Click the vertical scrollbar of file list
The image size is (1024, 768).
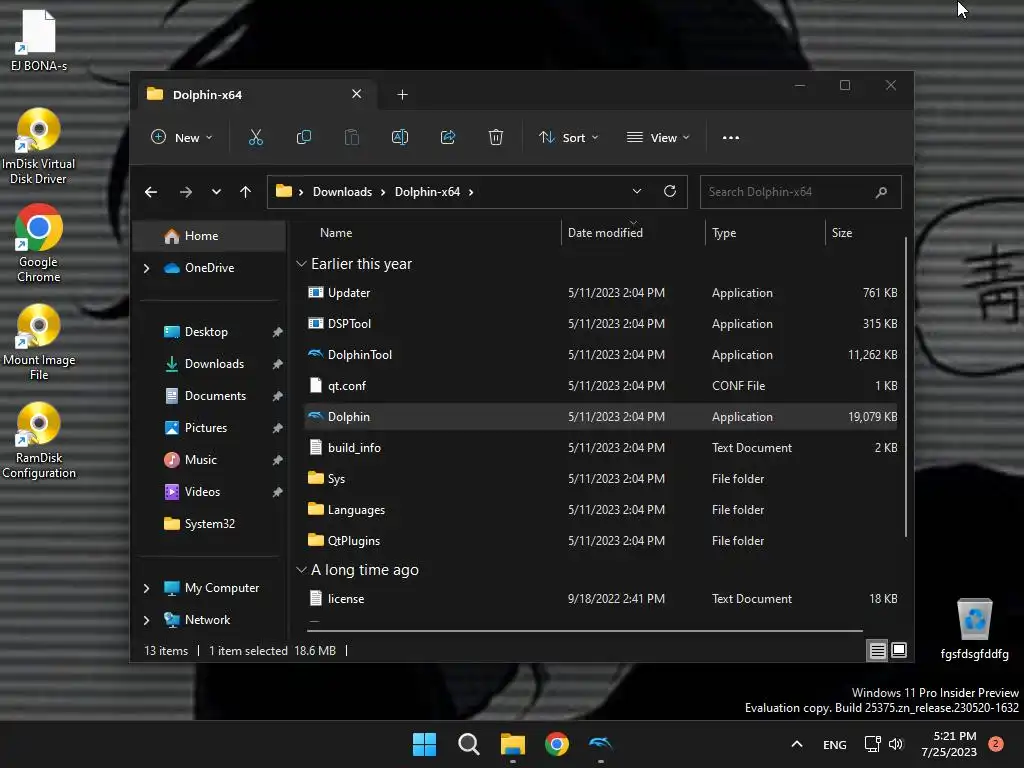tap(906, 388)
